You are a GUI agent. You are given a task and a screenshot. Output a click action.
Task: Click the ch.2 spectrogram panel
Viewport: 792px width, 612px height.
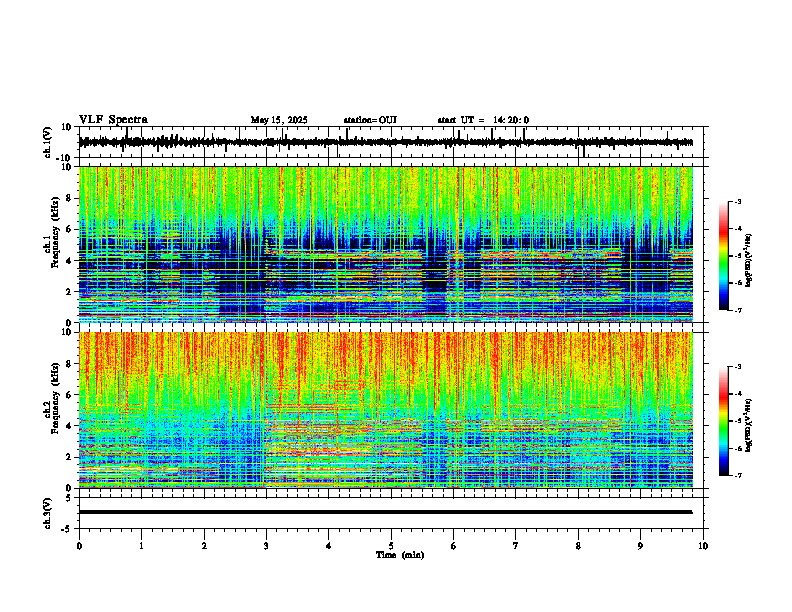pos(386,410)
